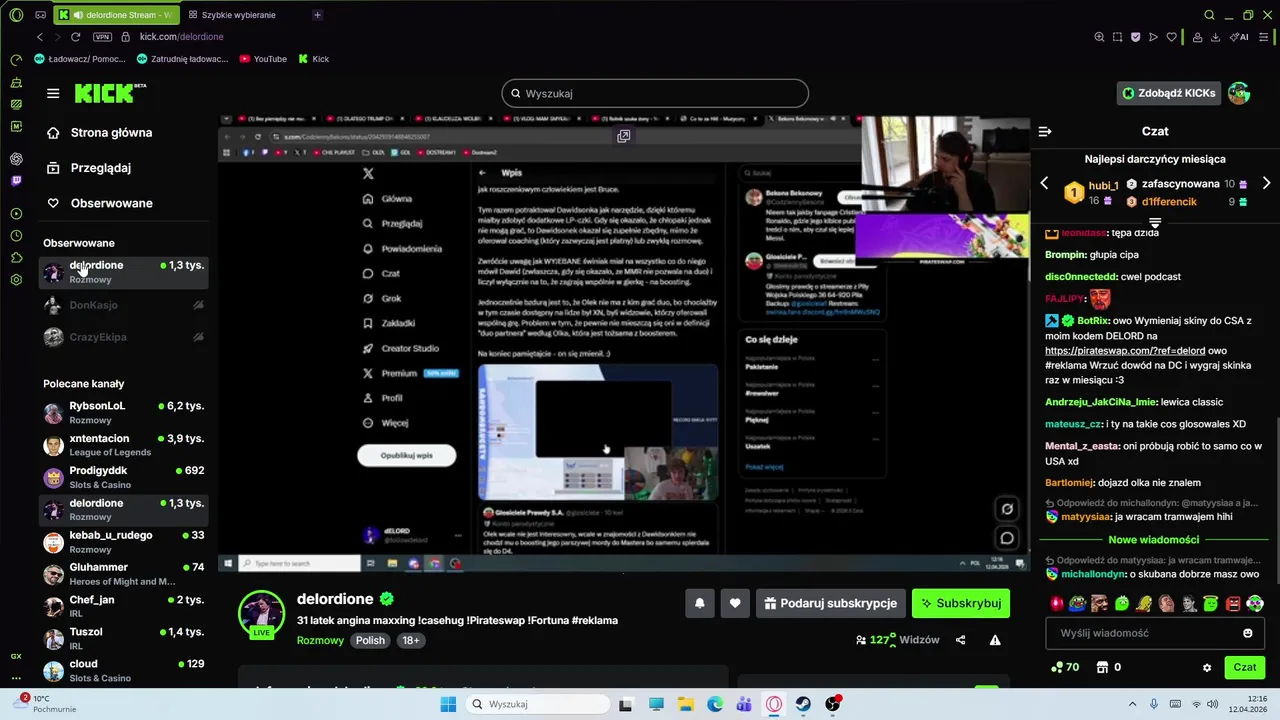Image resolution: width=1280 pixels, height=720 pixels.
Task: Toggle stream notifications bell
Action: [x=700, y=603]
